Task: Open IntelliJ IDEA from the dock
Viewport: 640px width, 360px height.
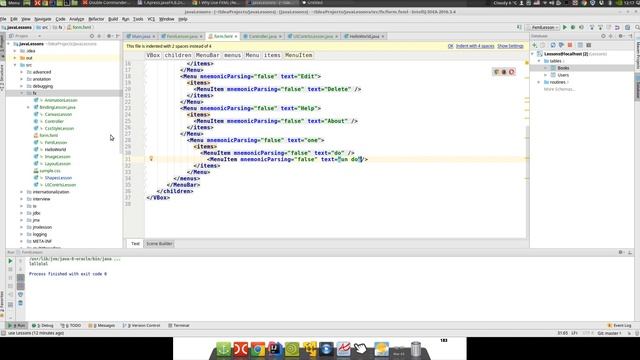Action: (x=275, y=349)
